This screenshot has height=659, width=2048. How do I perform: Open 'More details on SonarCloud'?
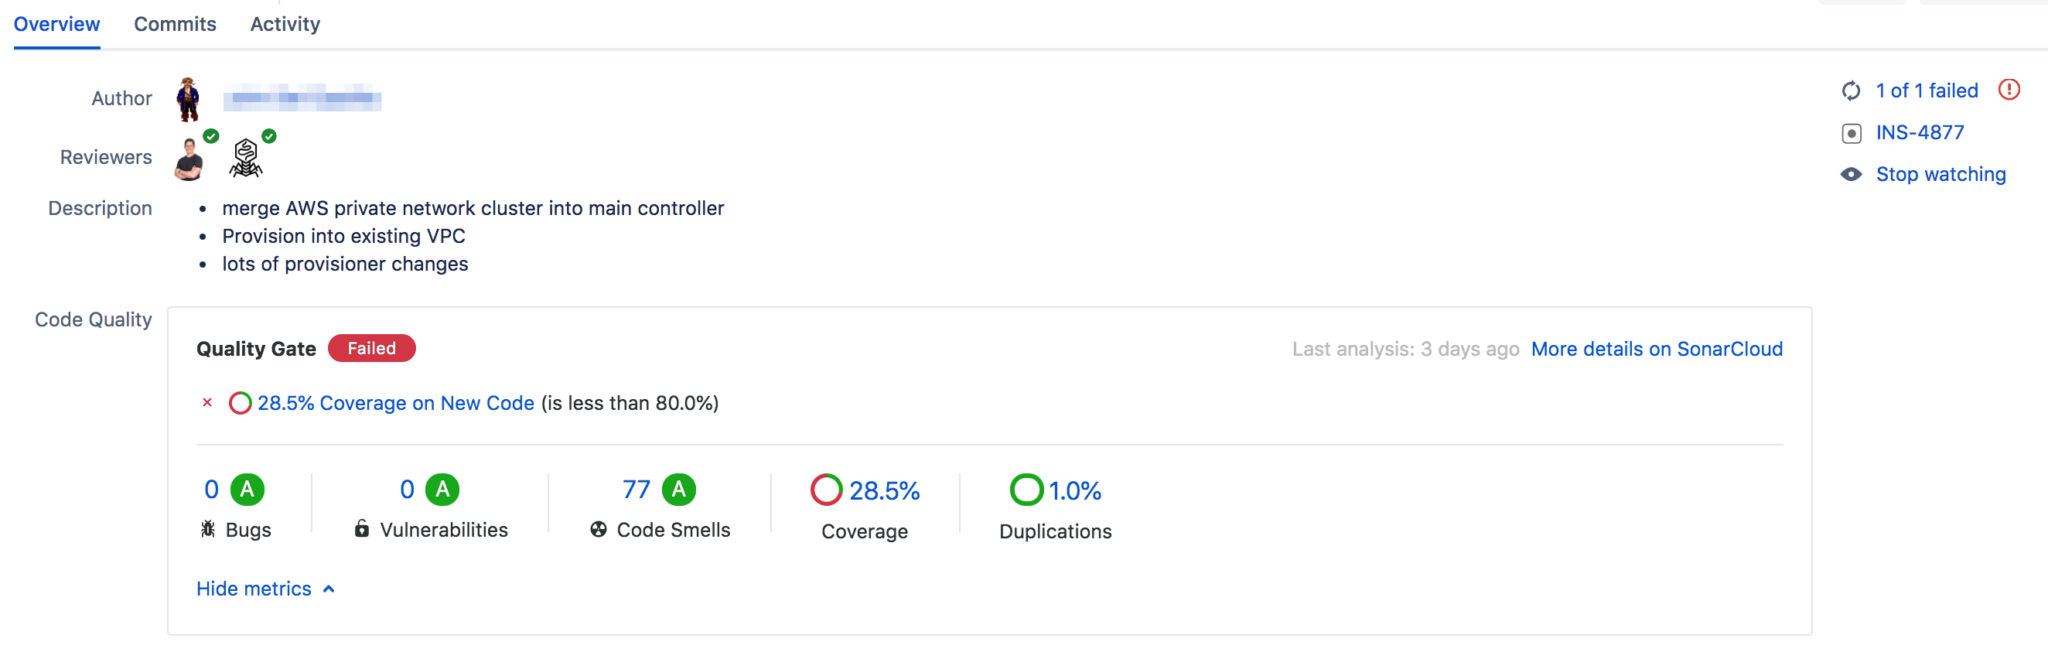tap(1656, 348)
